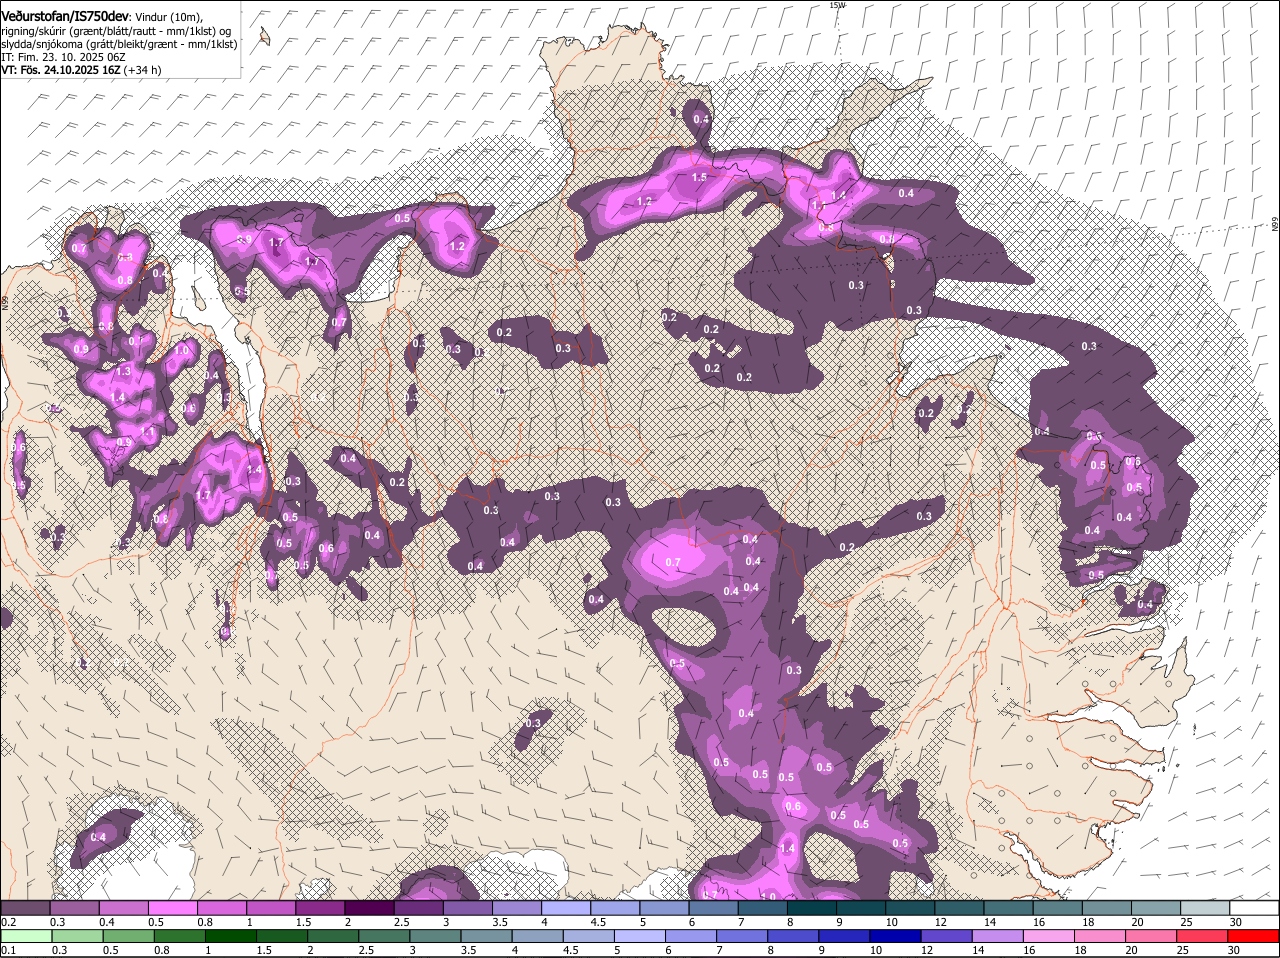Click the snow-scale swatch between 4 and 4.5
The height and width of the screenshot is (958, 1280).
tap(566, 908)
